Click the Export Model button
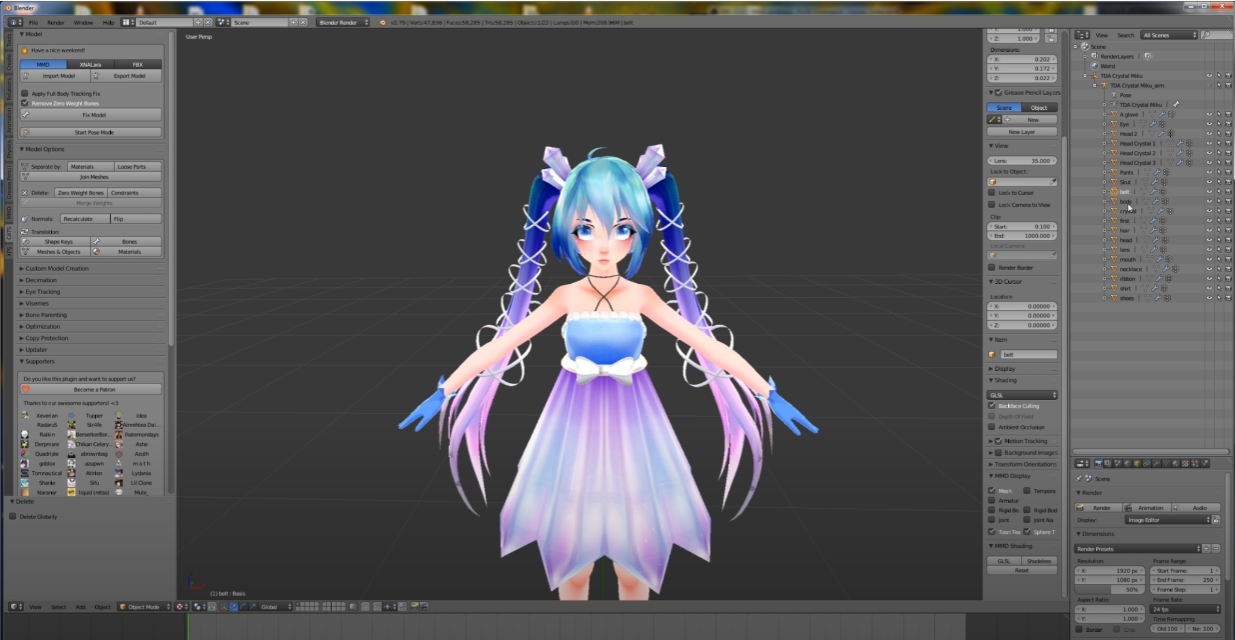1235x640 pixels. [127, 75]
